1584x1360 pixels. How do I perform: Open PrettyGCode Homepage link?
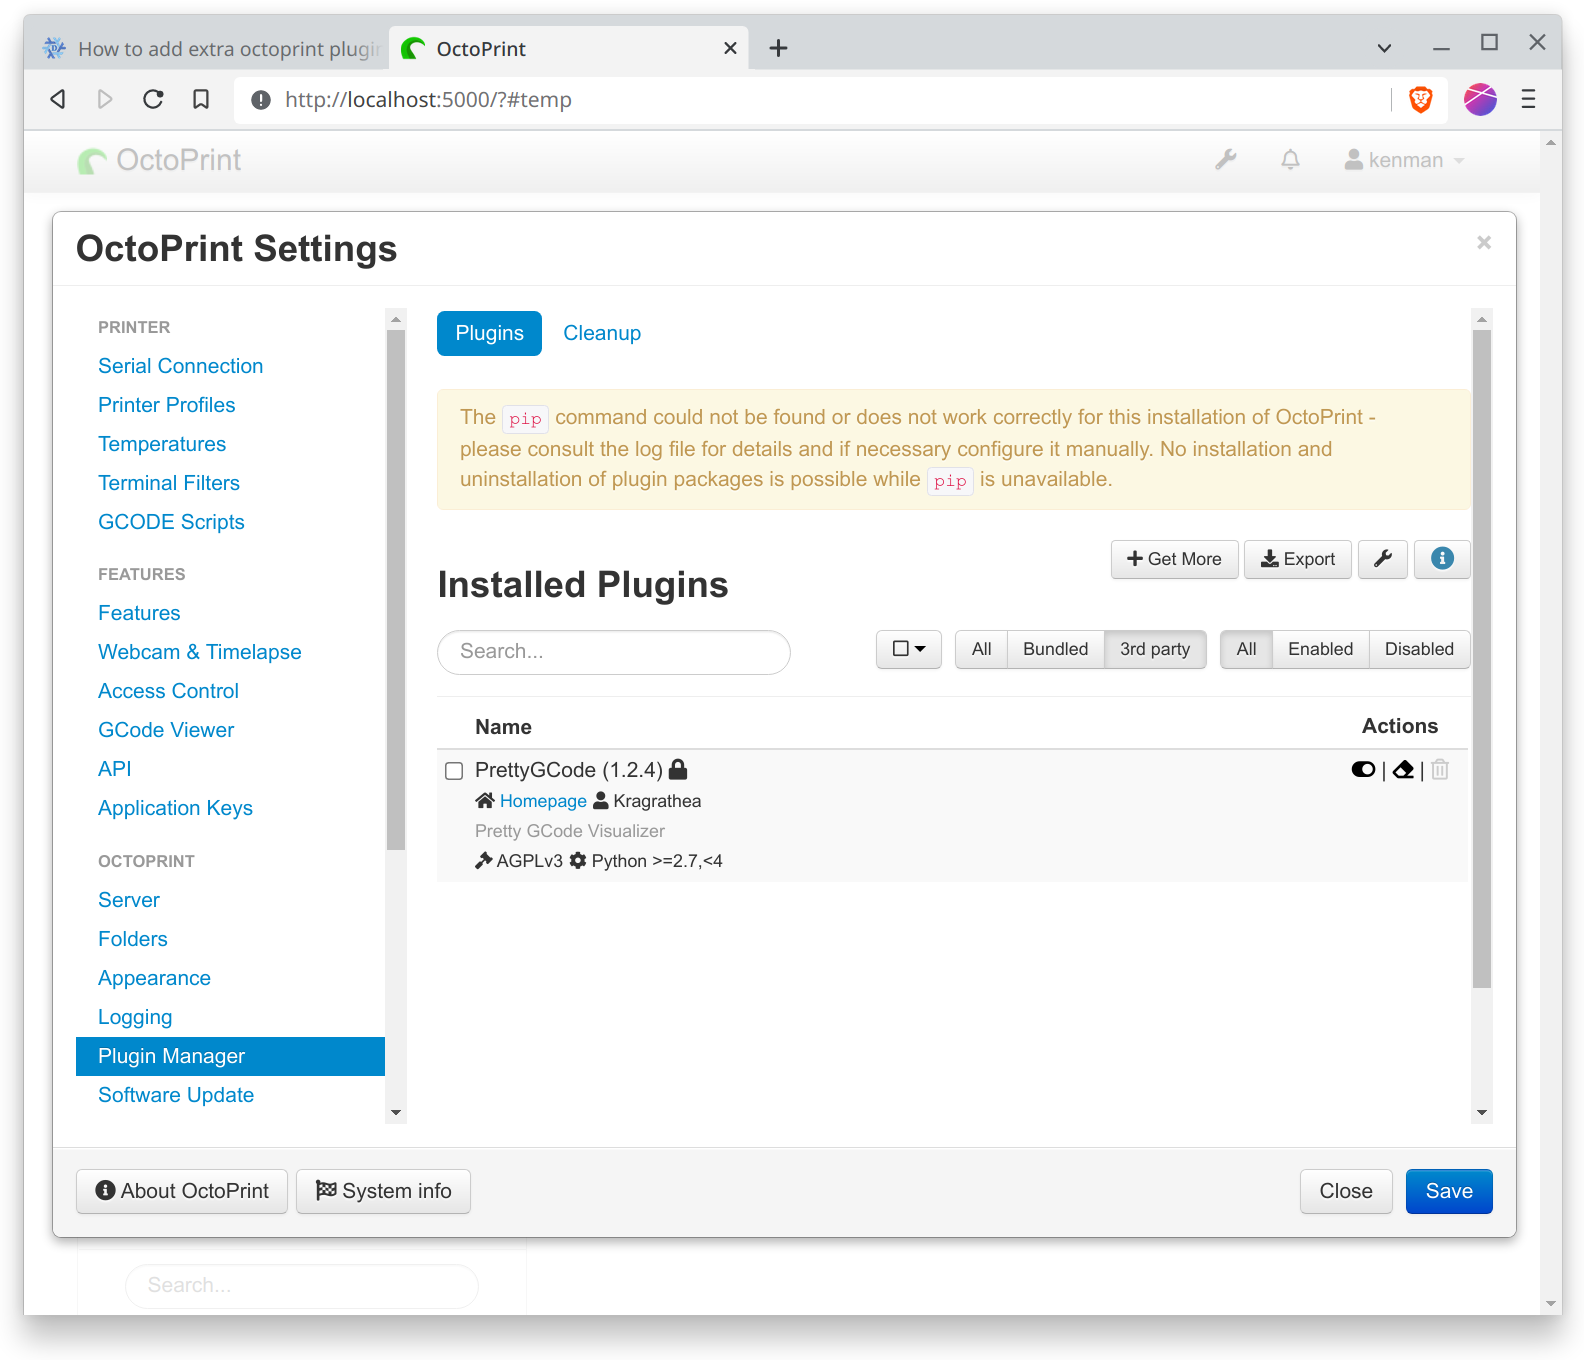click(543, 801)
